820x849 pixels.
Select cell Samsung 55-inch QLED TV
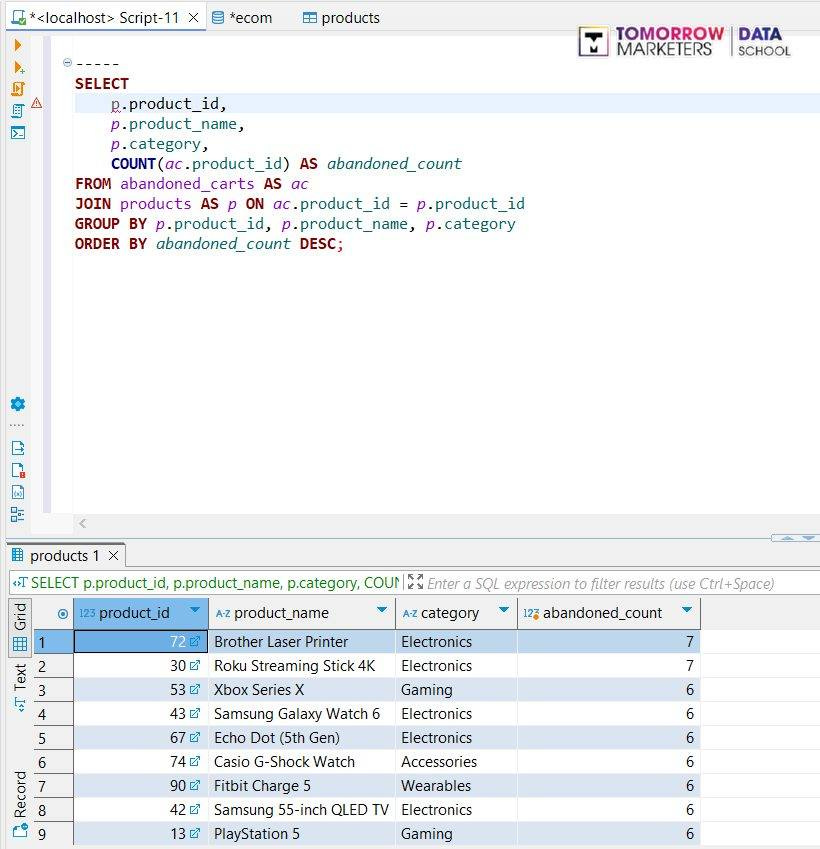click(302, 809)
